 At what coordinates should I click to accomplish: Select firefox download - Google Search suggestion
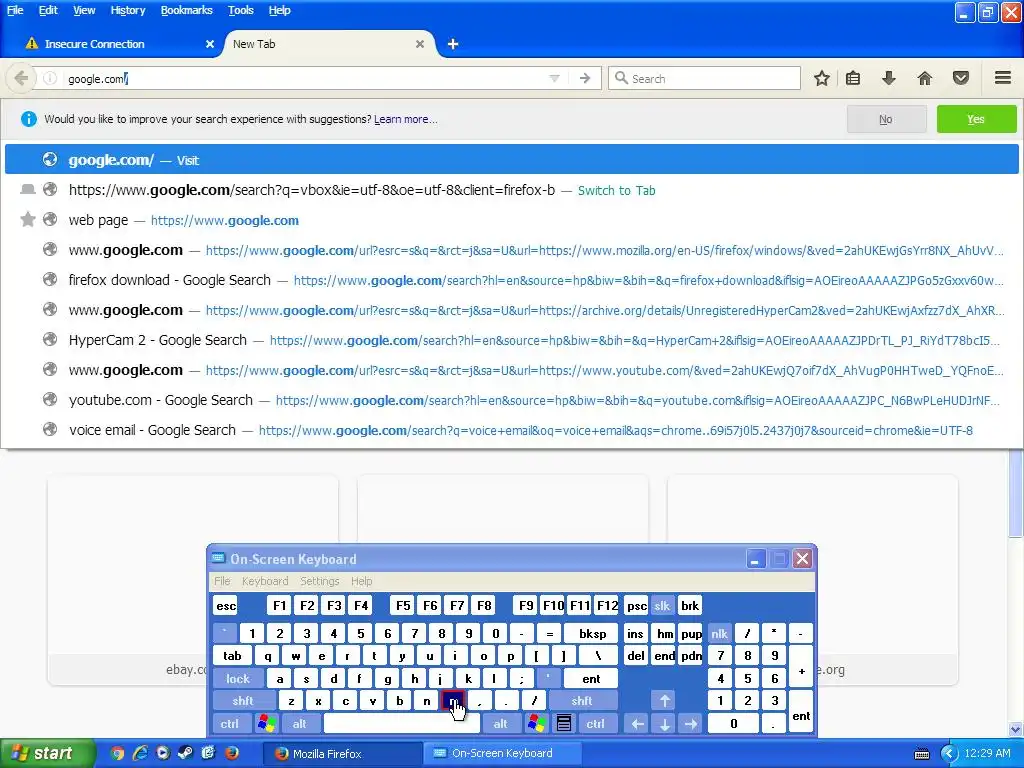click(512, 280)
